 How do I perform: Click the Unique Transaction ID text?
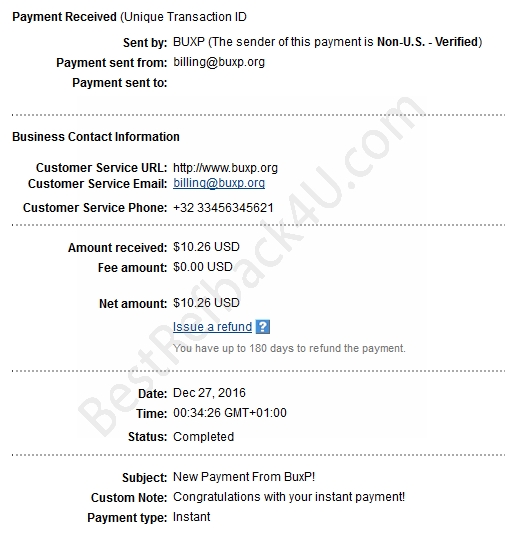183,17
